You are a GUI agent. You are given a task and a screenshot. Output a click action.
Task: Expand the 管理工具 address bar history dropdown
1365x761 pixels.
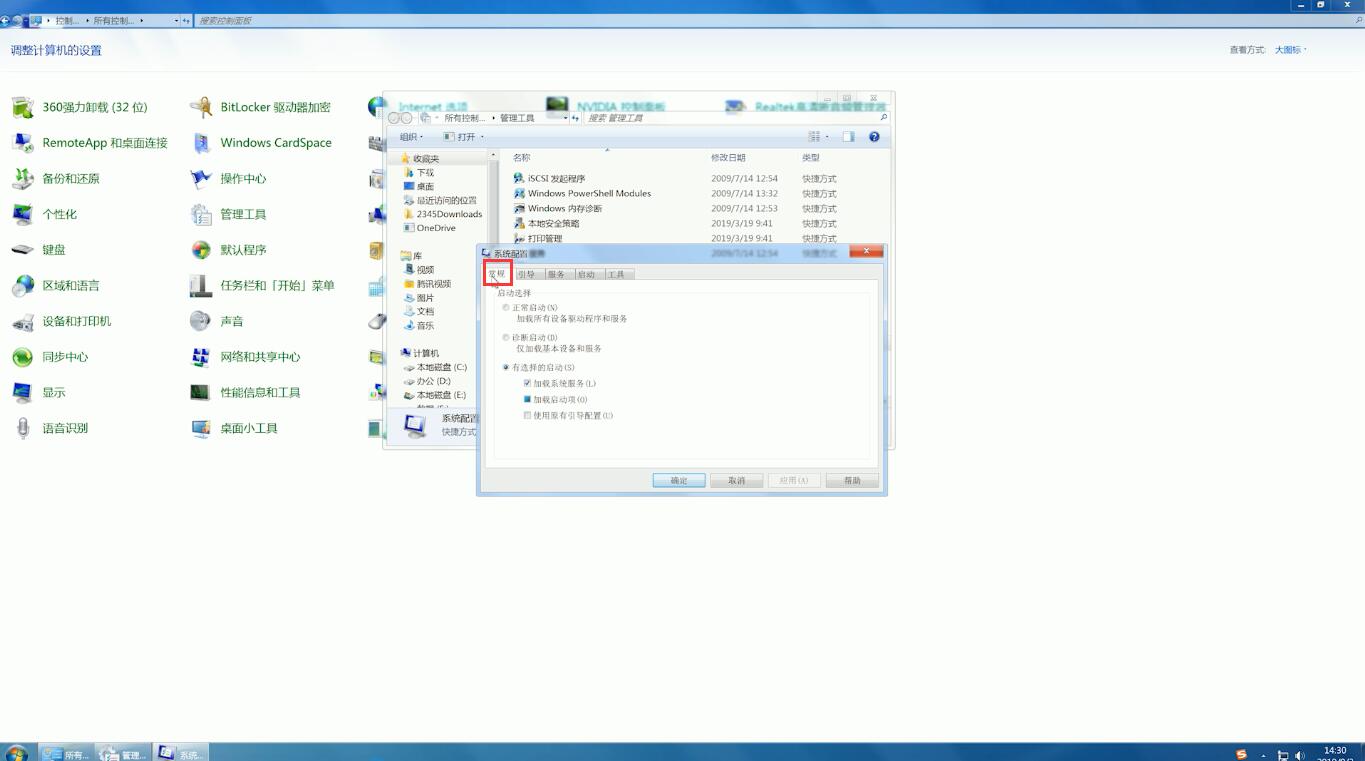[x=565, y=118]
